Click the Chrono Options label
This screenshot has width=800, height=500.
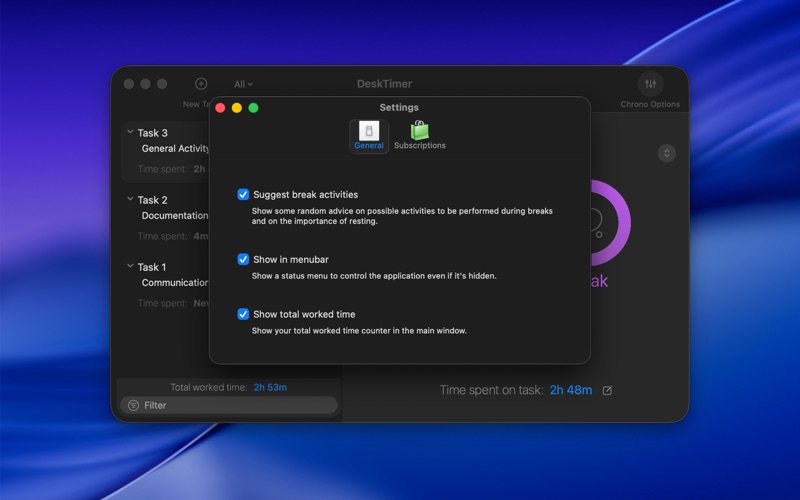650,104
